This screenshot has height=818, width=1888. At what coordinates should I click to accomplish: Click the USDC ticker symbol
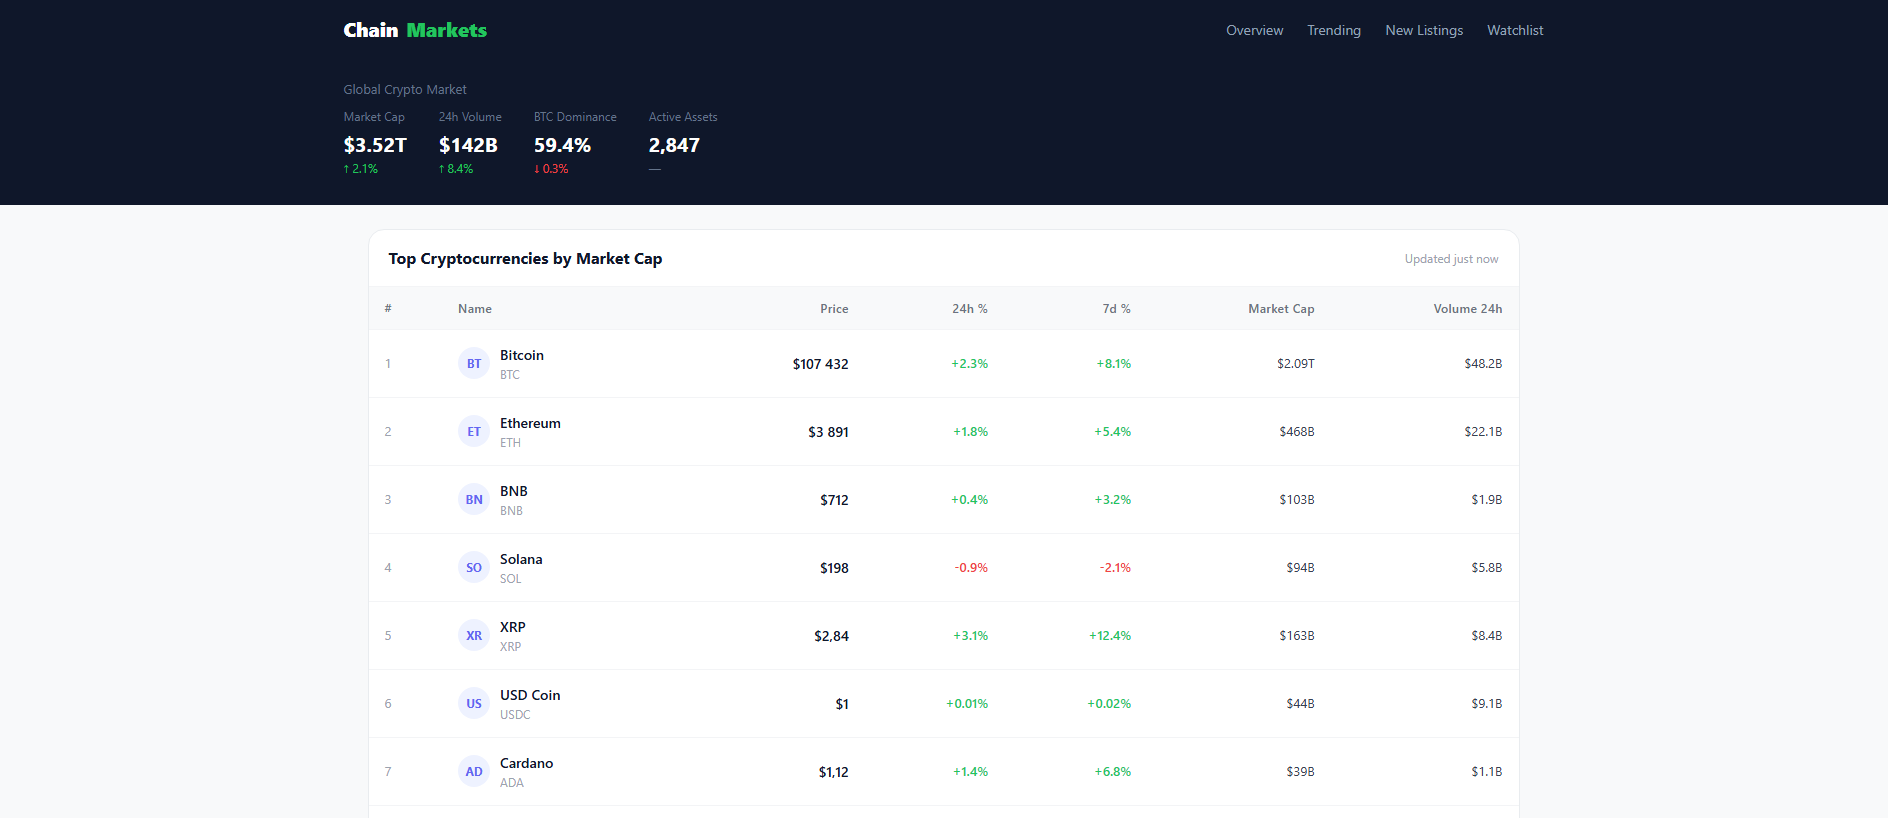point(515,715)
